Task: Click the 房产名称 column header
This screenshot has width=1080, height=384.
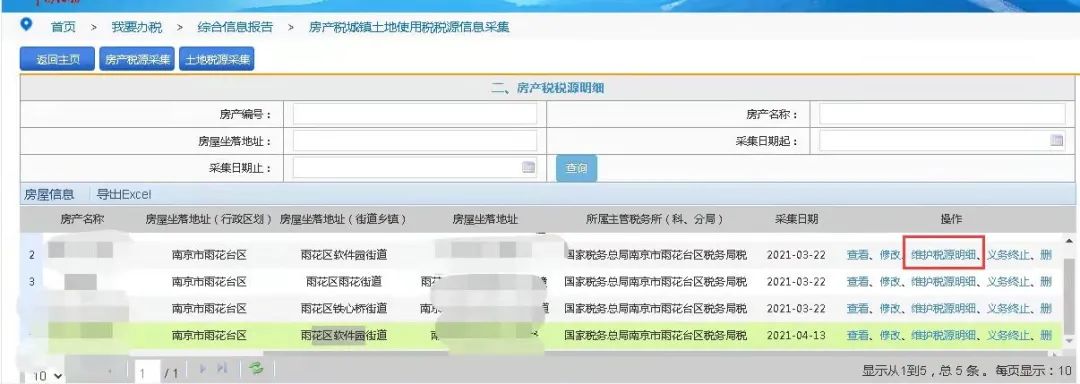Action: point(82,220)
